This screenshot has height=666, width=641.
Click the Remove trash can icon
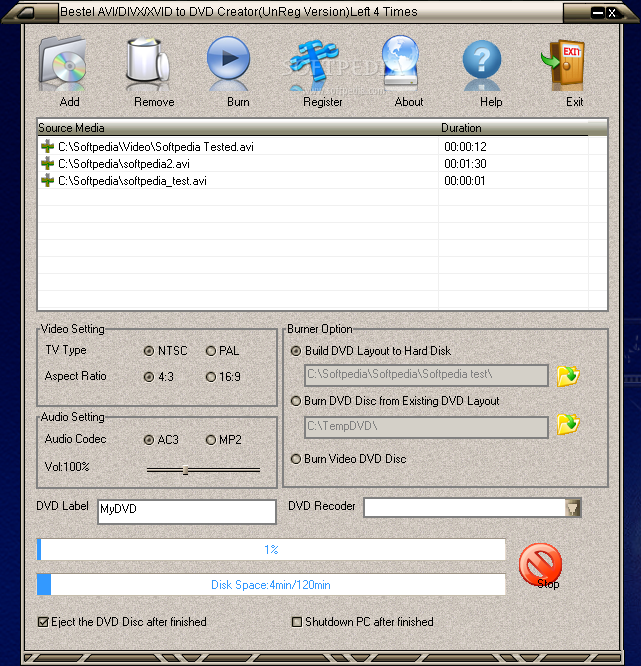147,63
